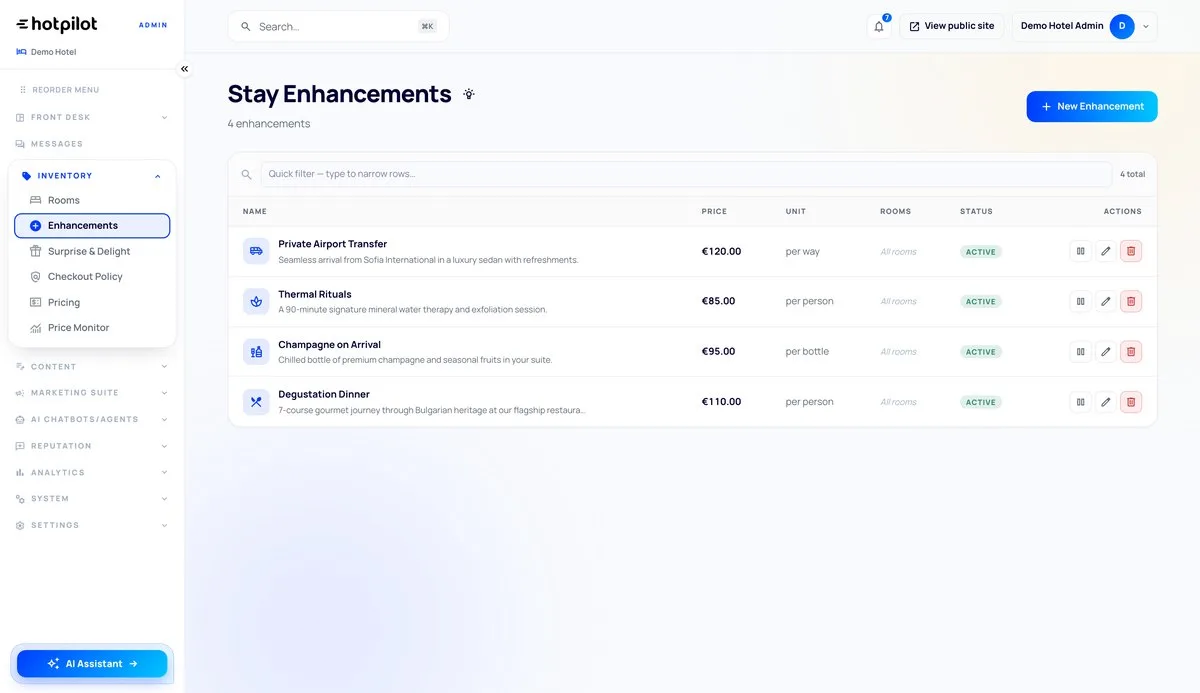Screen dimensions: 1200x693
Task: Click the Degustation Dinner name
Action: click(324, 394)
